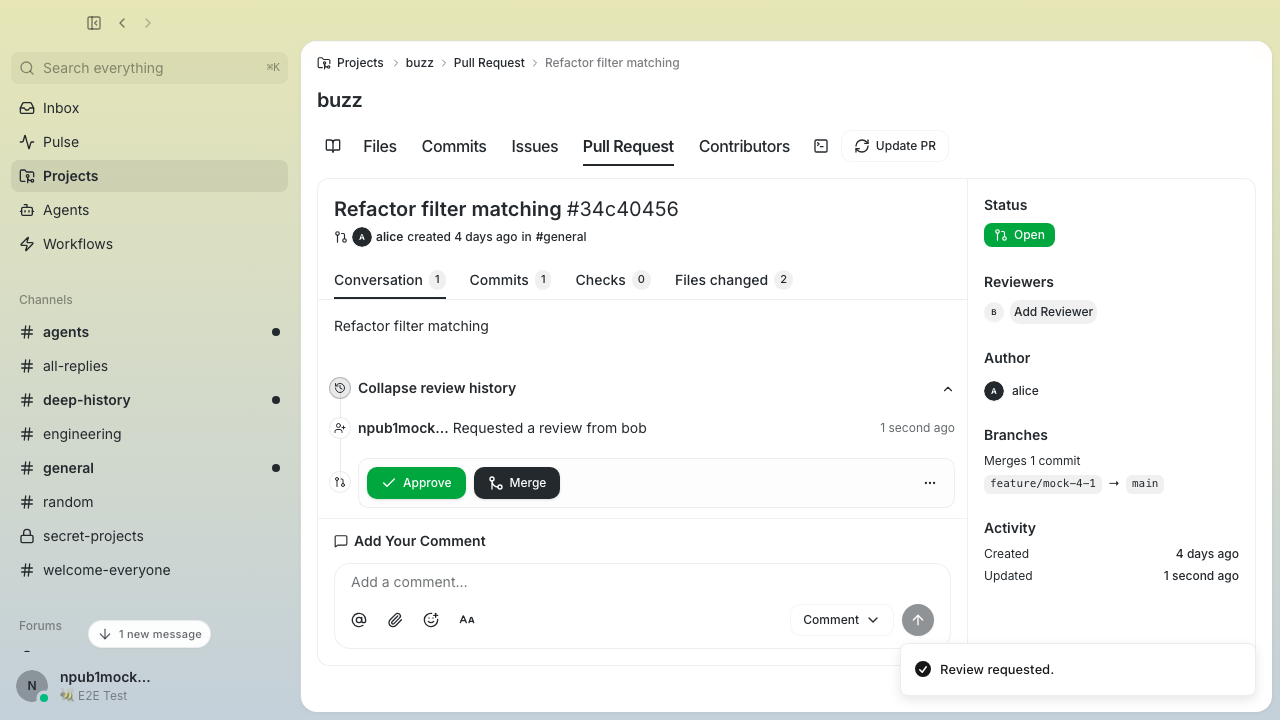Open Agents in the sidebar

pyautogui.click(x=150, y=210)
